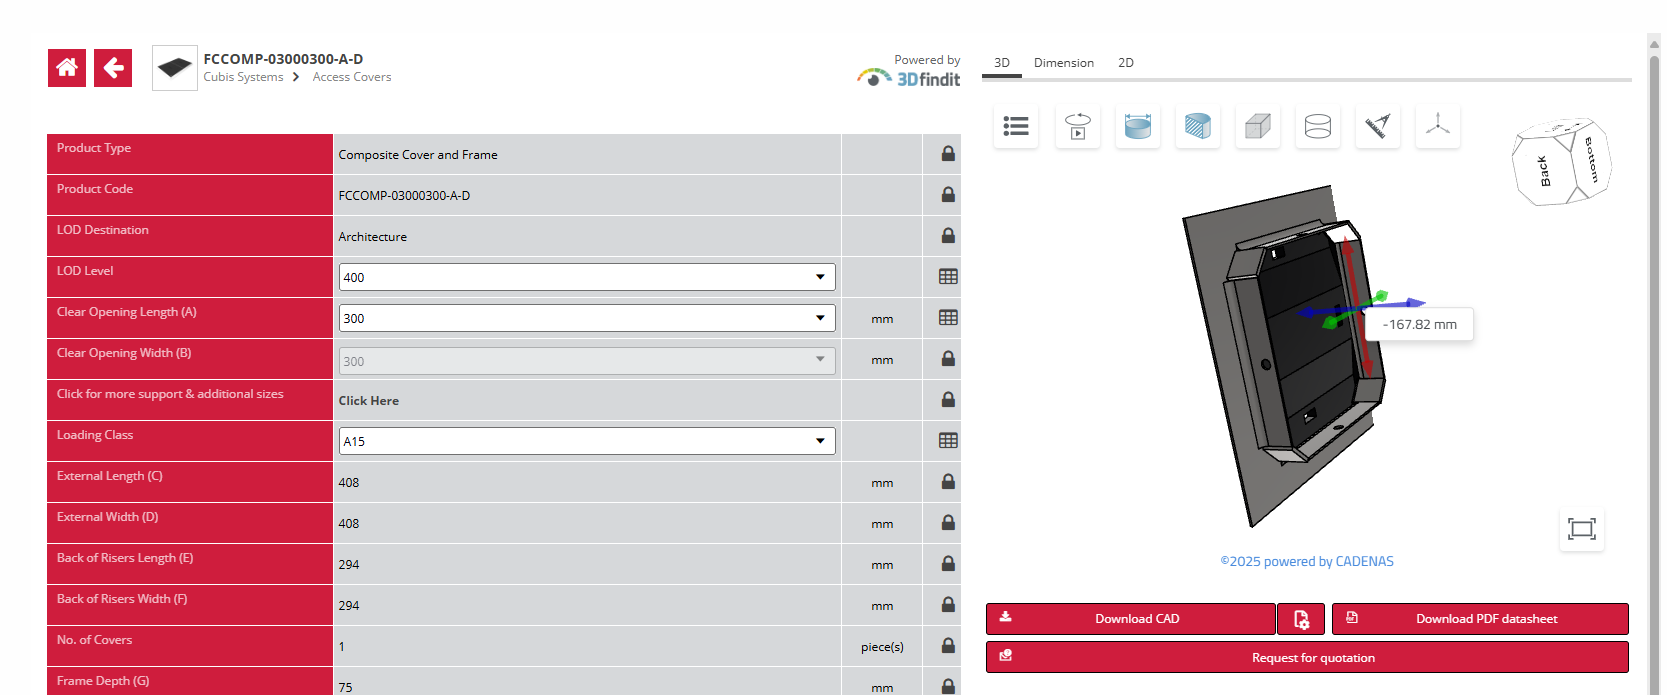Viewport: 1667px width, 695px height.
Task: Switch to the Dimension tab
Action: point(1063,63)
